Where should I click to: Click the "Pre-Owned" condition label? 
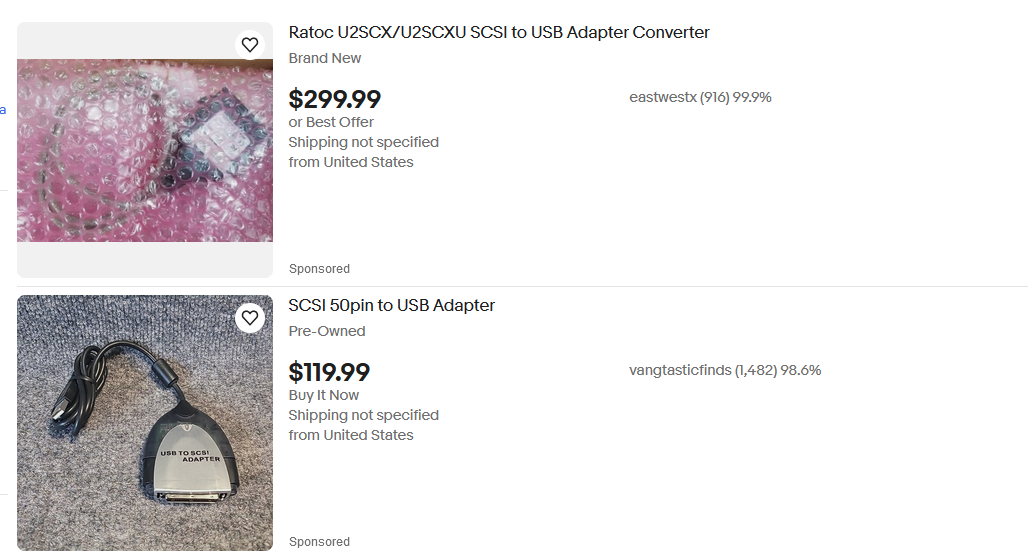point(327,331)
